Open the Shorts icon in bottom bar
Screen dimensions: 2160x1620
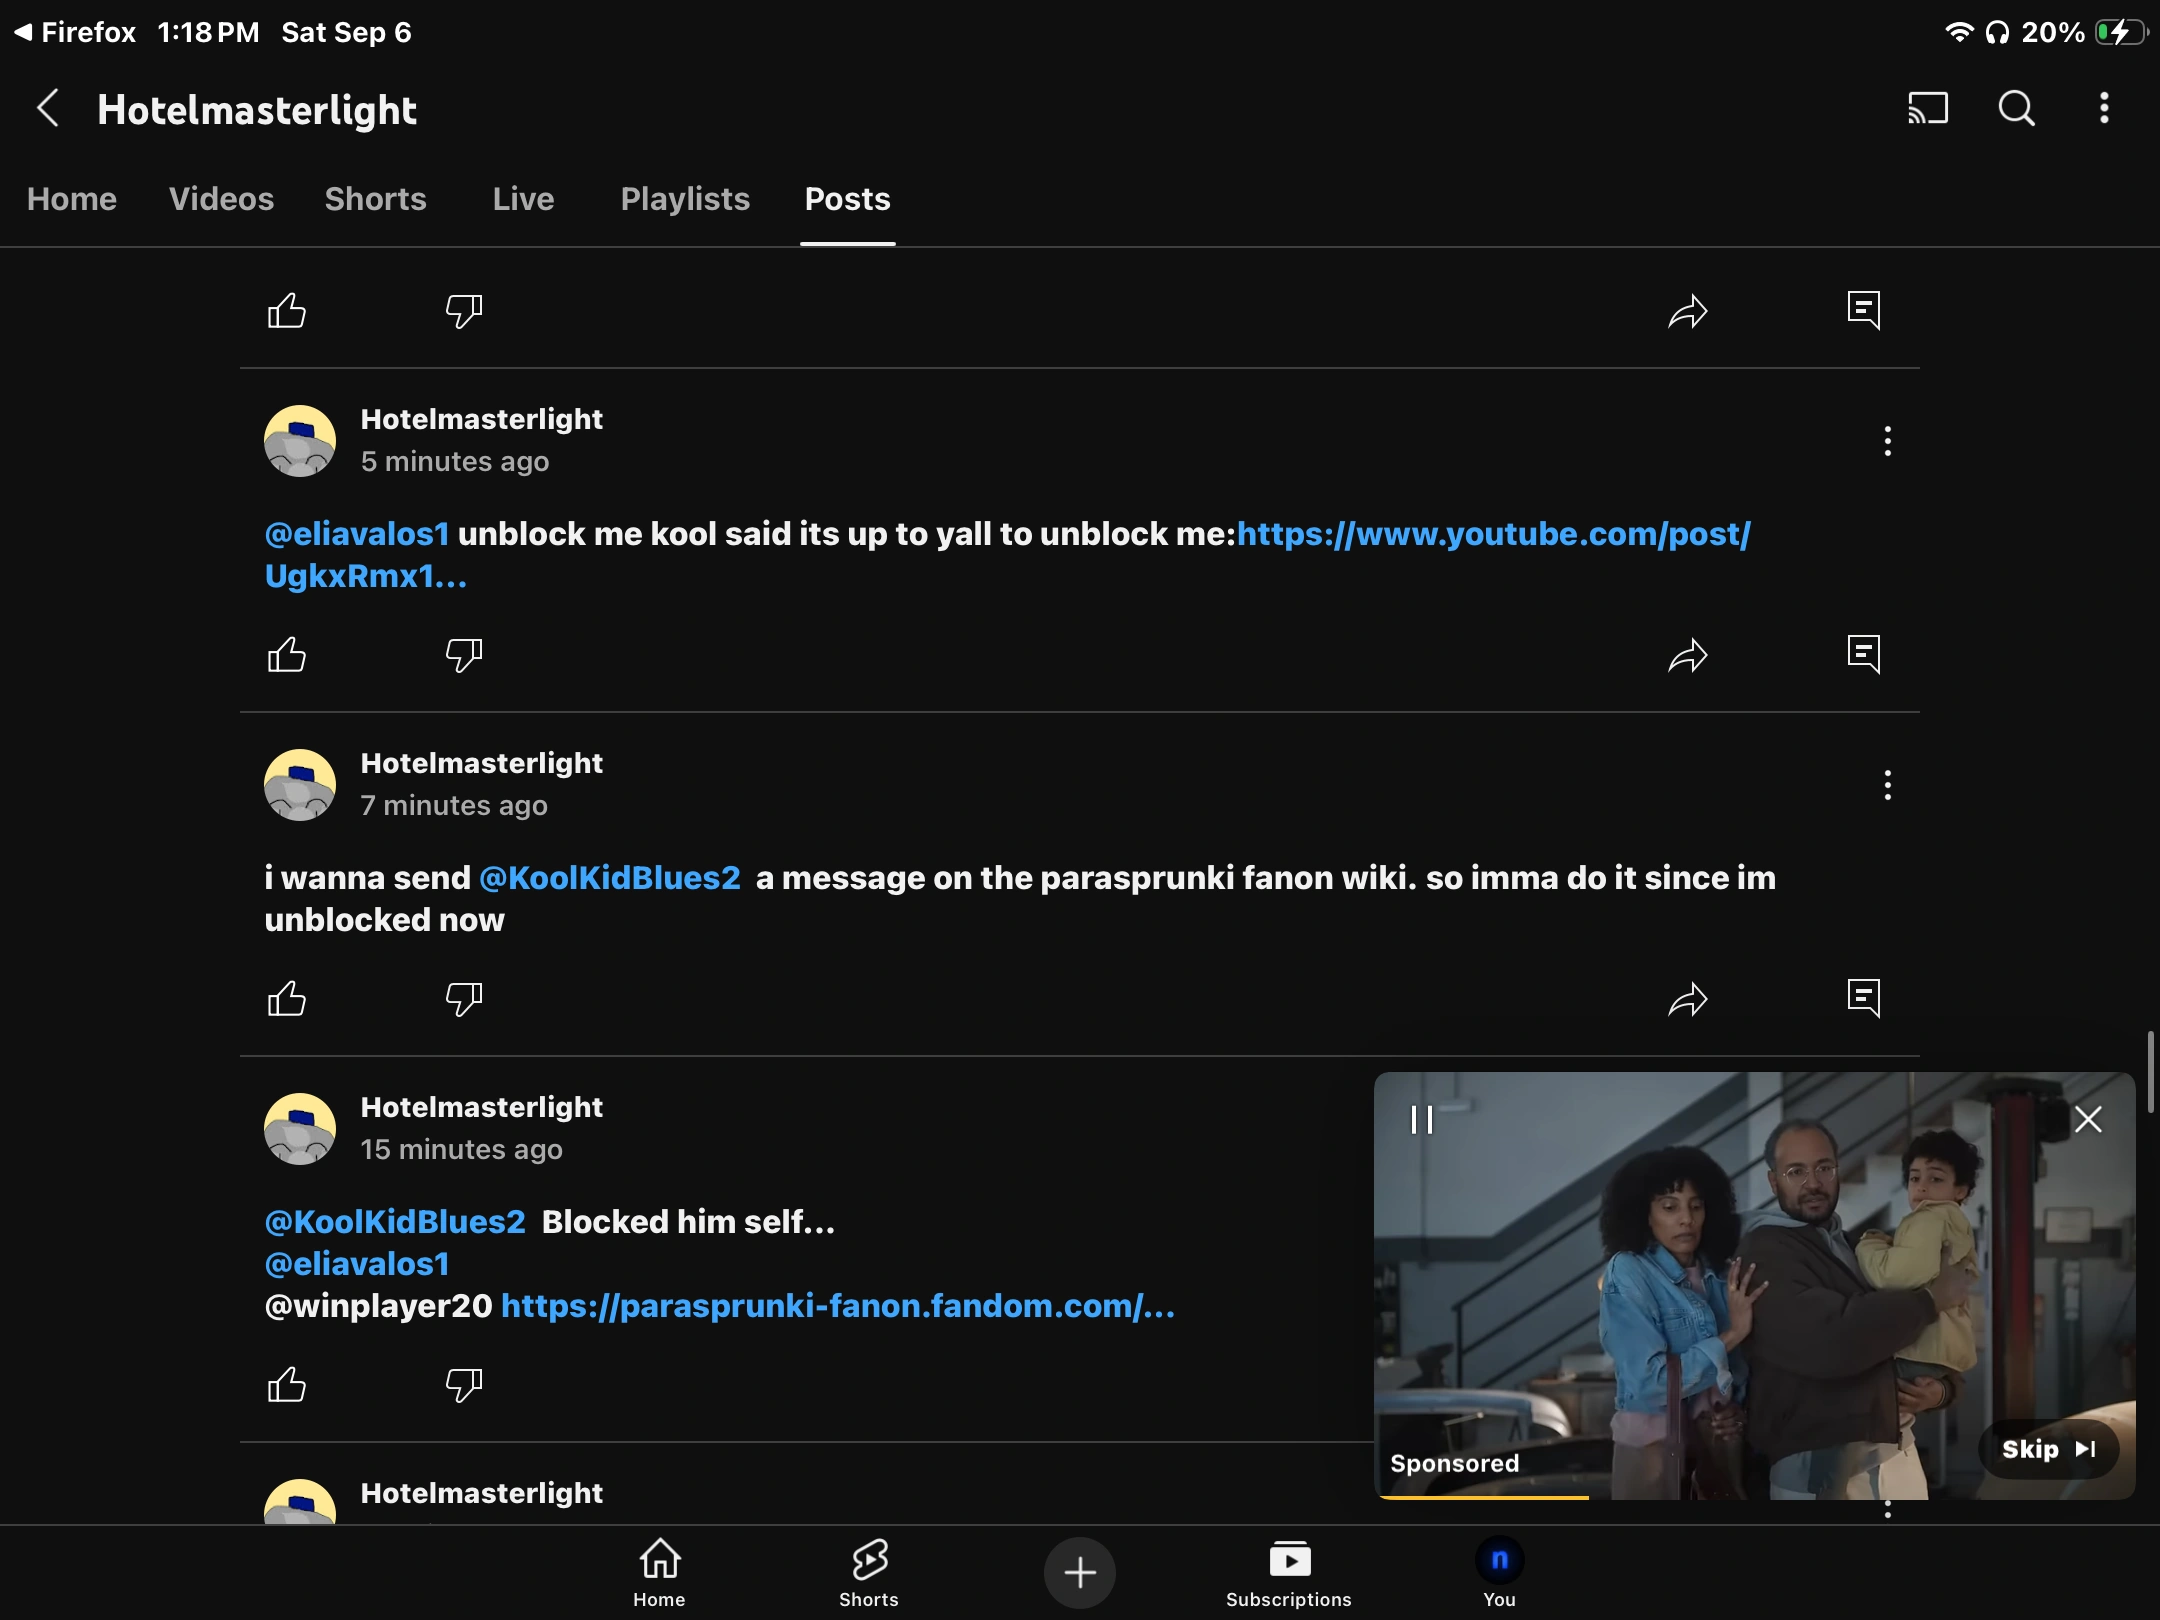(x=869, y=1573)
